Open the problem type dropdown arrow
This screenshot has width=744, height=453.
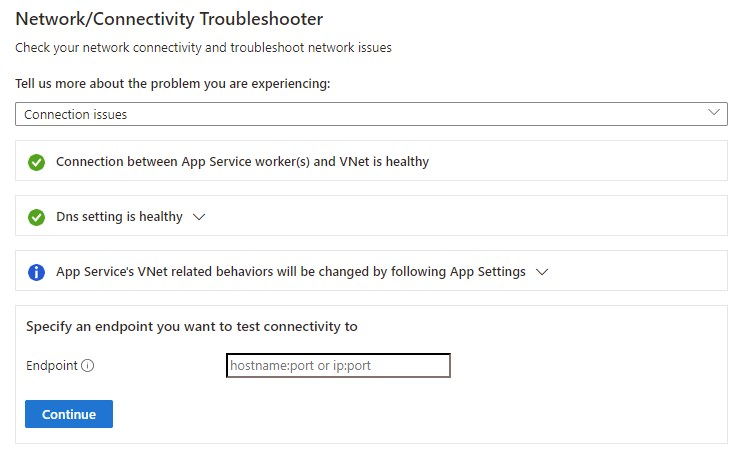click(x=714, y=113)
